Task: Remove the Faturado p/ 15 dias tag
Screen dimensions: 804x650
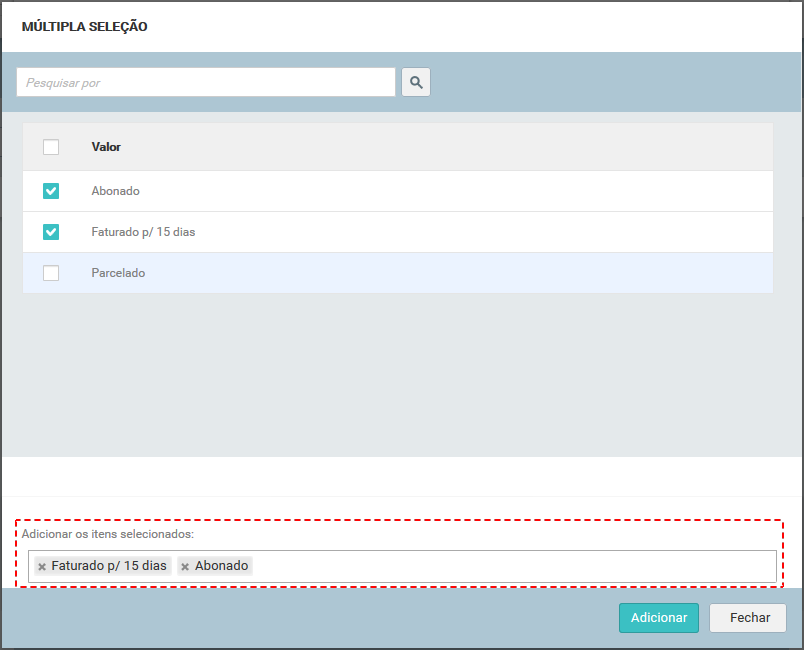Action: (42, 566)
